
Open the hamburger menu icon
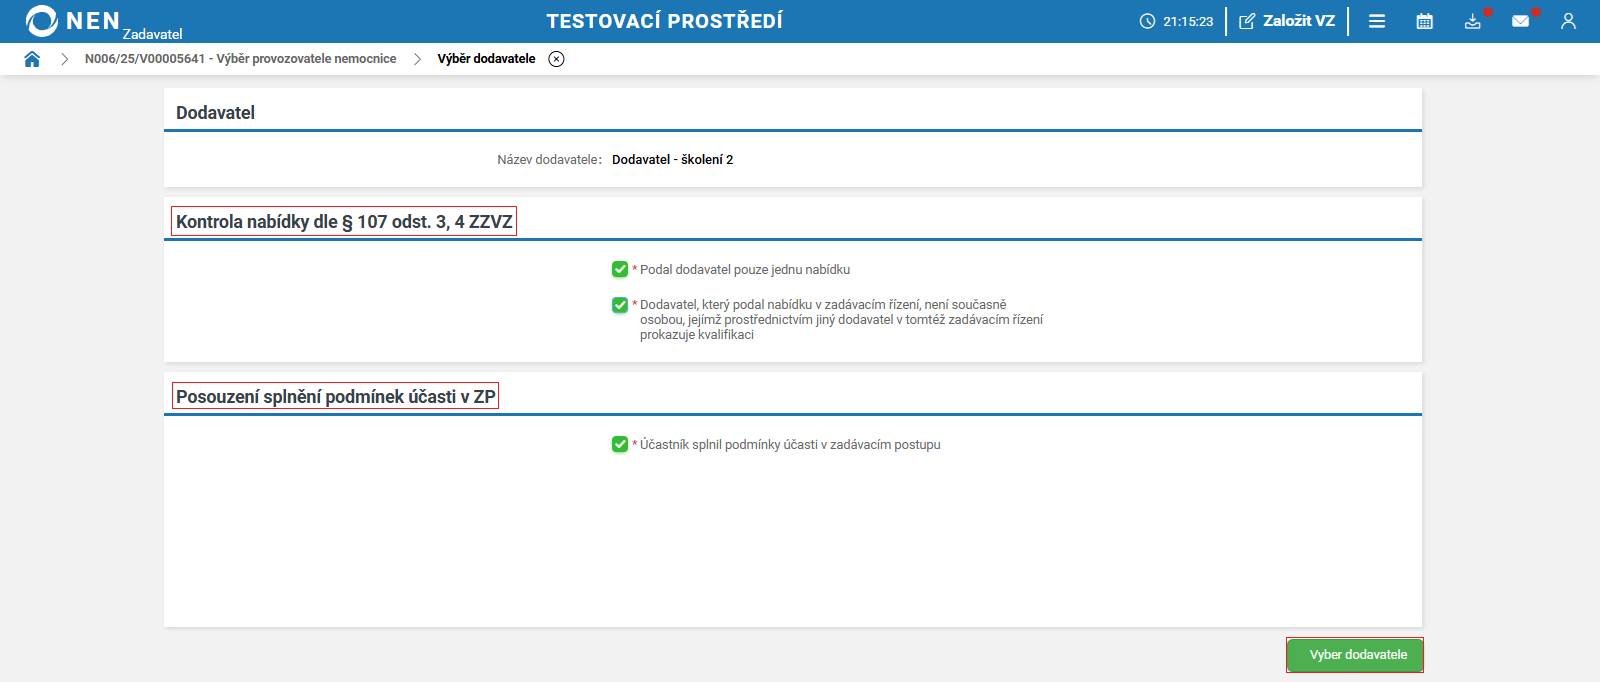coord(1377,21)
